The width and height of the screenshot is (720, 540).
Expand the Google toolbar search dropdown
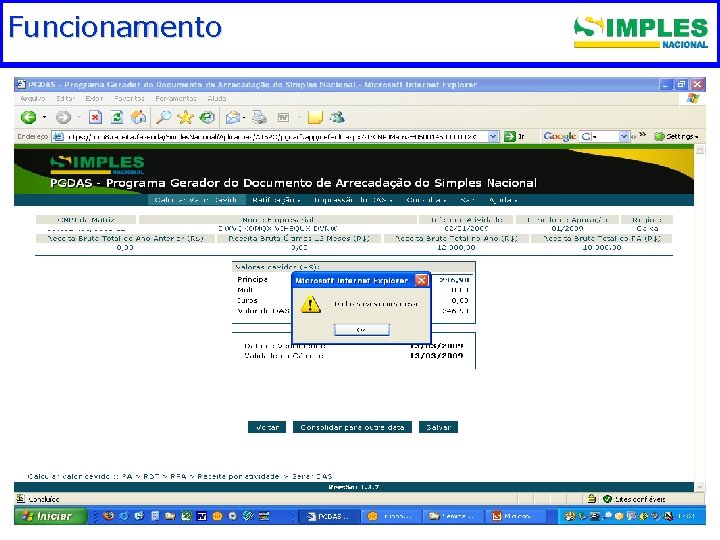pyautogui.click(x=624, y=136)
